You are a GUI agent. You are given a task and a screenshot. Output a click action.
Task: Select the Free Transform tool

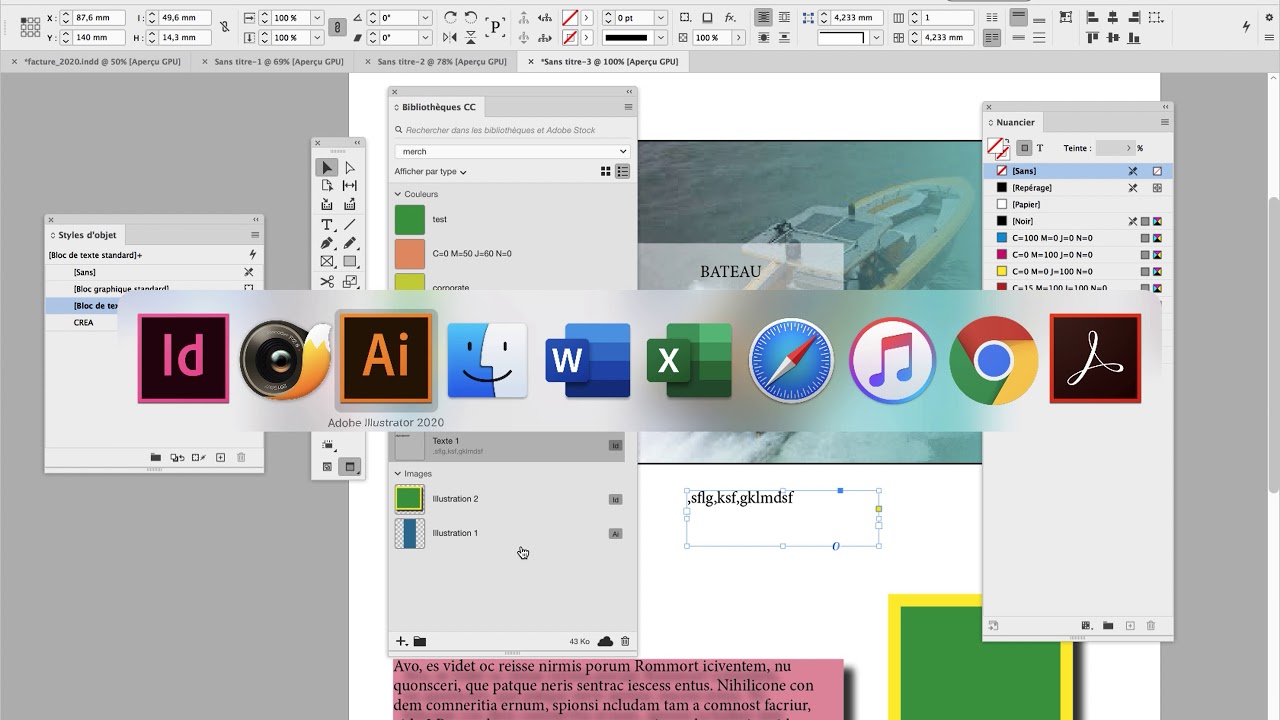point(350,282)
